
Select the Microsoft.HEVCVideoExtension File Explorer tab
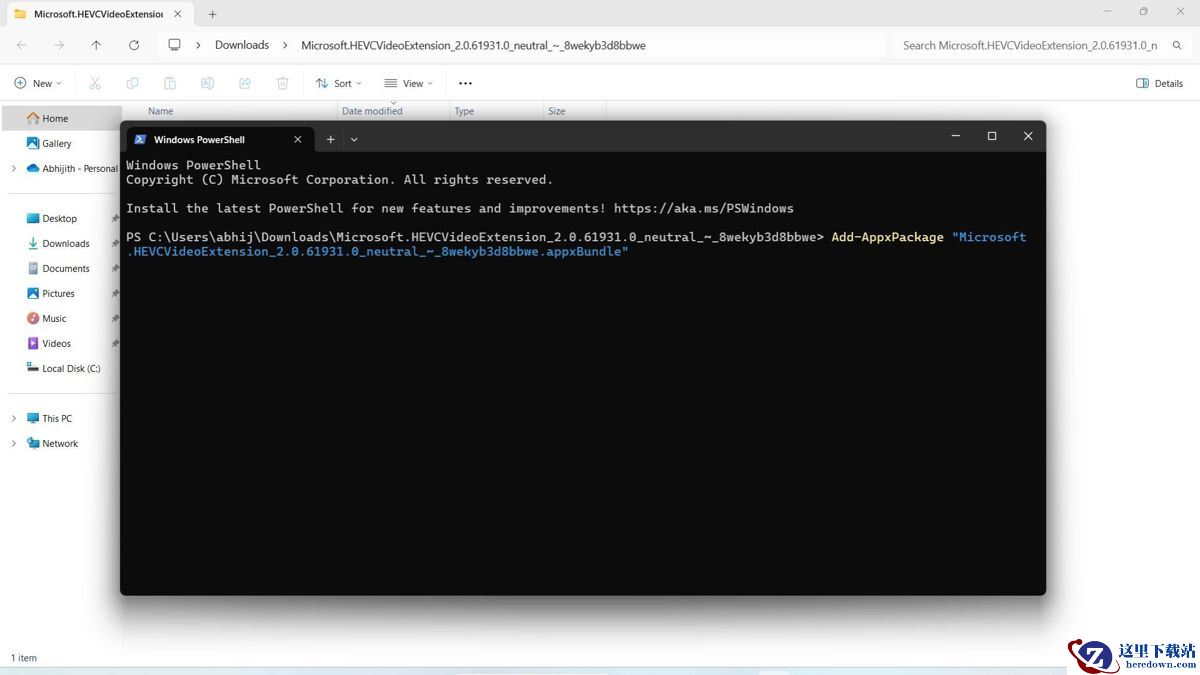click(x=98, y=14)
